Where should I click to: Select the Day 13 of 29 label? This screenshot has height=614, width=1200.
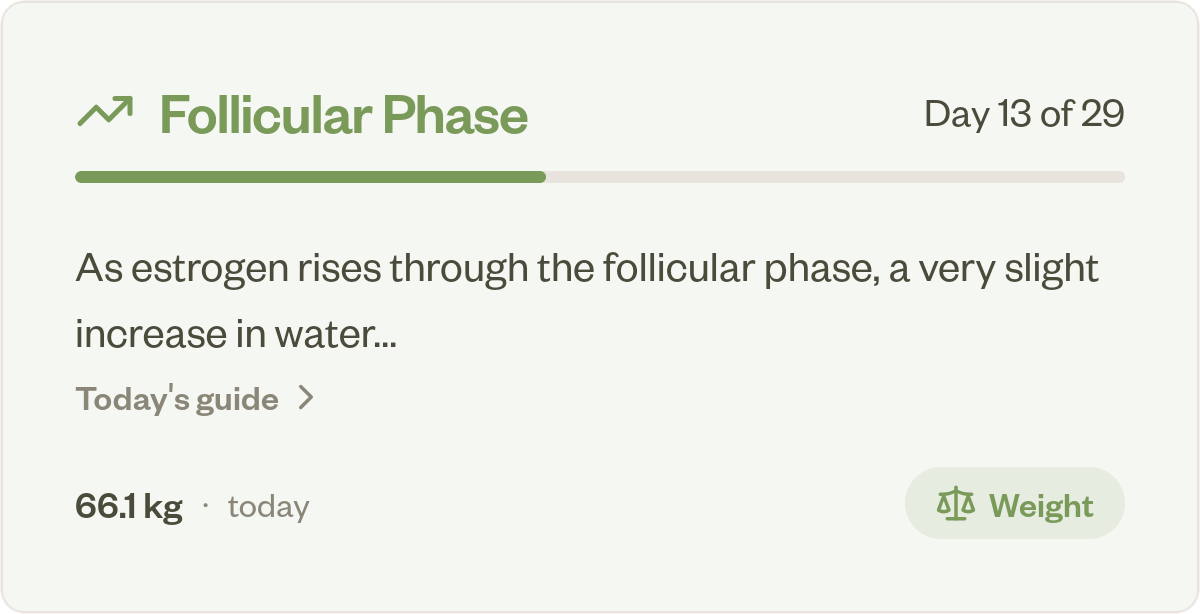pyautogui.click(x=1024, y=113)
